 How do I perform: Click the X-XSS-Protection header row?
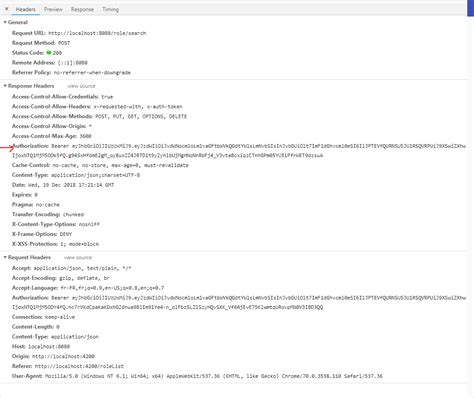[55, 244]
